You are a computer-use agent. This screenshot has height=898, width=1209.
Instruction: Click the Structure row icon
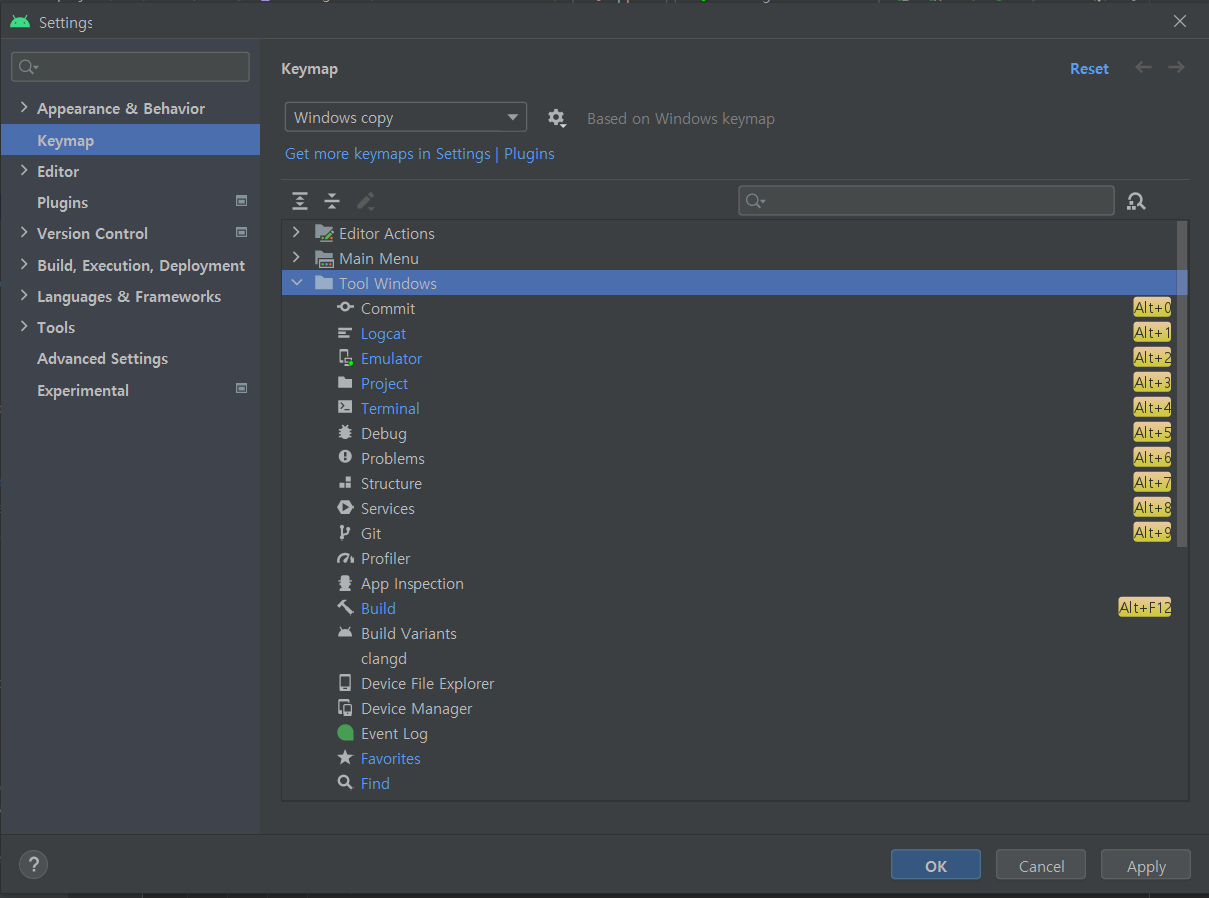(345, 483)
